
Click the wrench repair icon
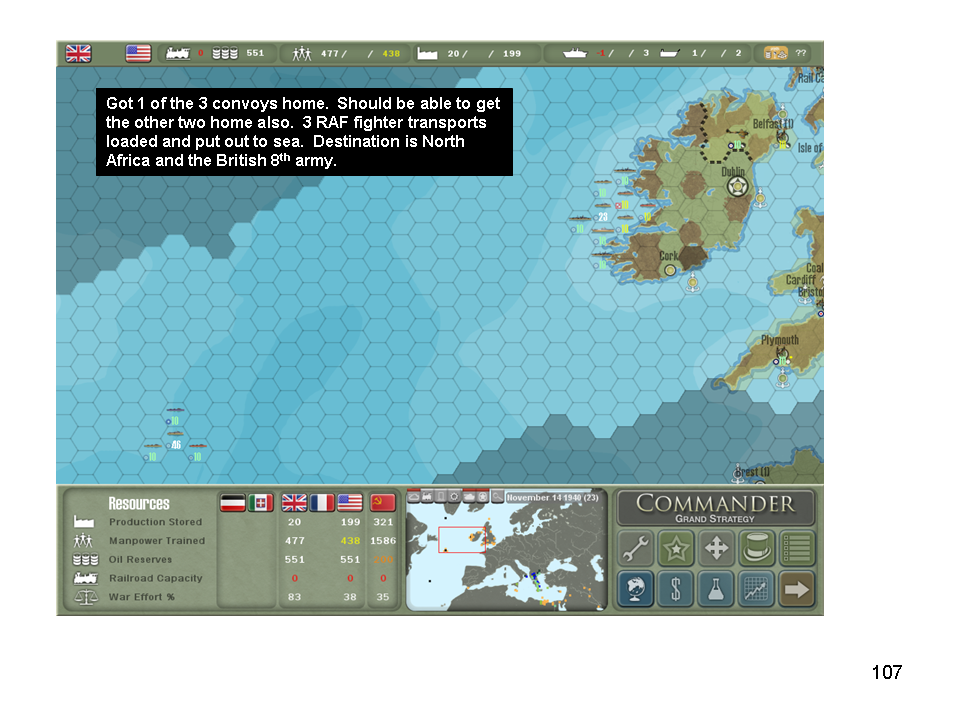coord(636,549)
